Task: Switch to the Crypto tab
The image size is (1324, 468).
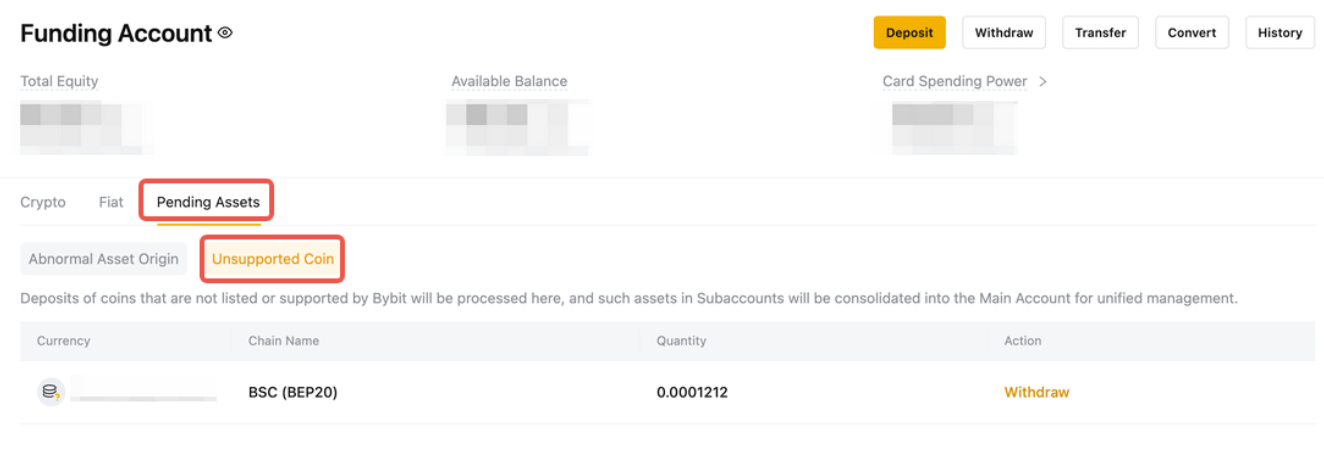Action: pyautogui.click(x=43, y=202)
